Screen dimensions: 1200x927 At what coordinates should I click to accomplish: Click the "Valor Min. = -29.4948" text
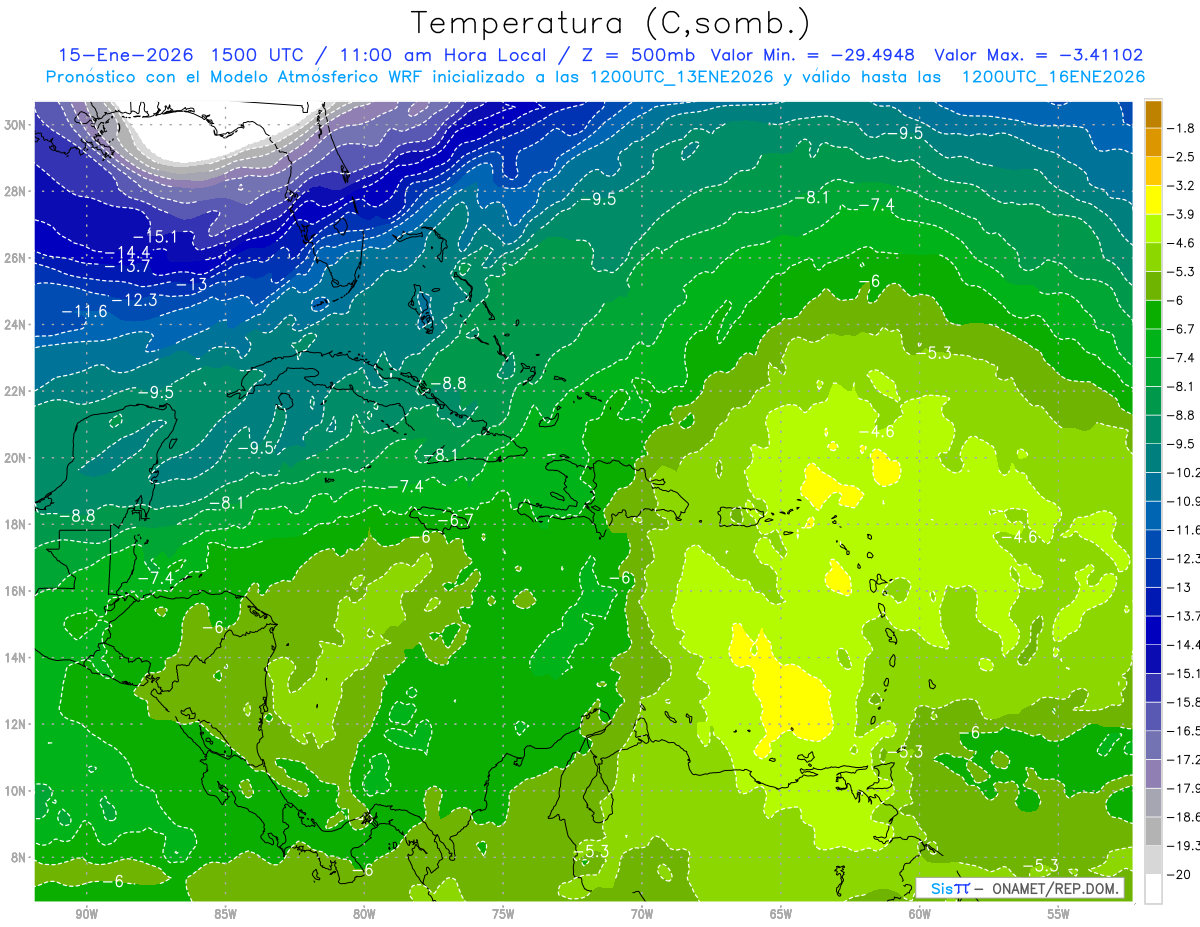[x=812, y=55]
